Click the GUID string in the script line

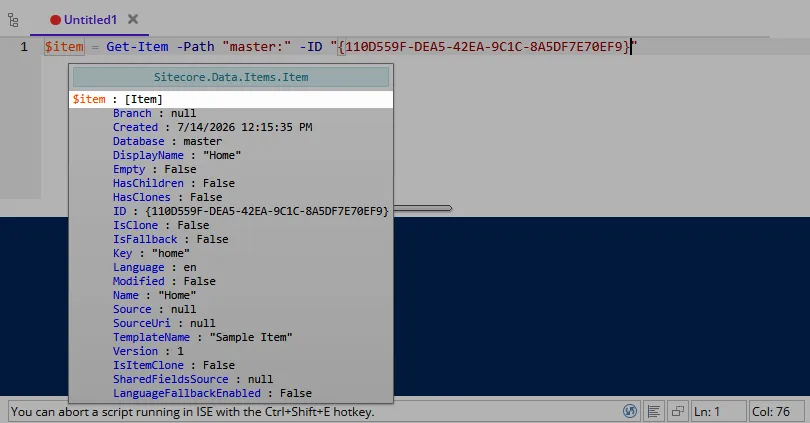484,46
